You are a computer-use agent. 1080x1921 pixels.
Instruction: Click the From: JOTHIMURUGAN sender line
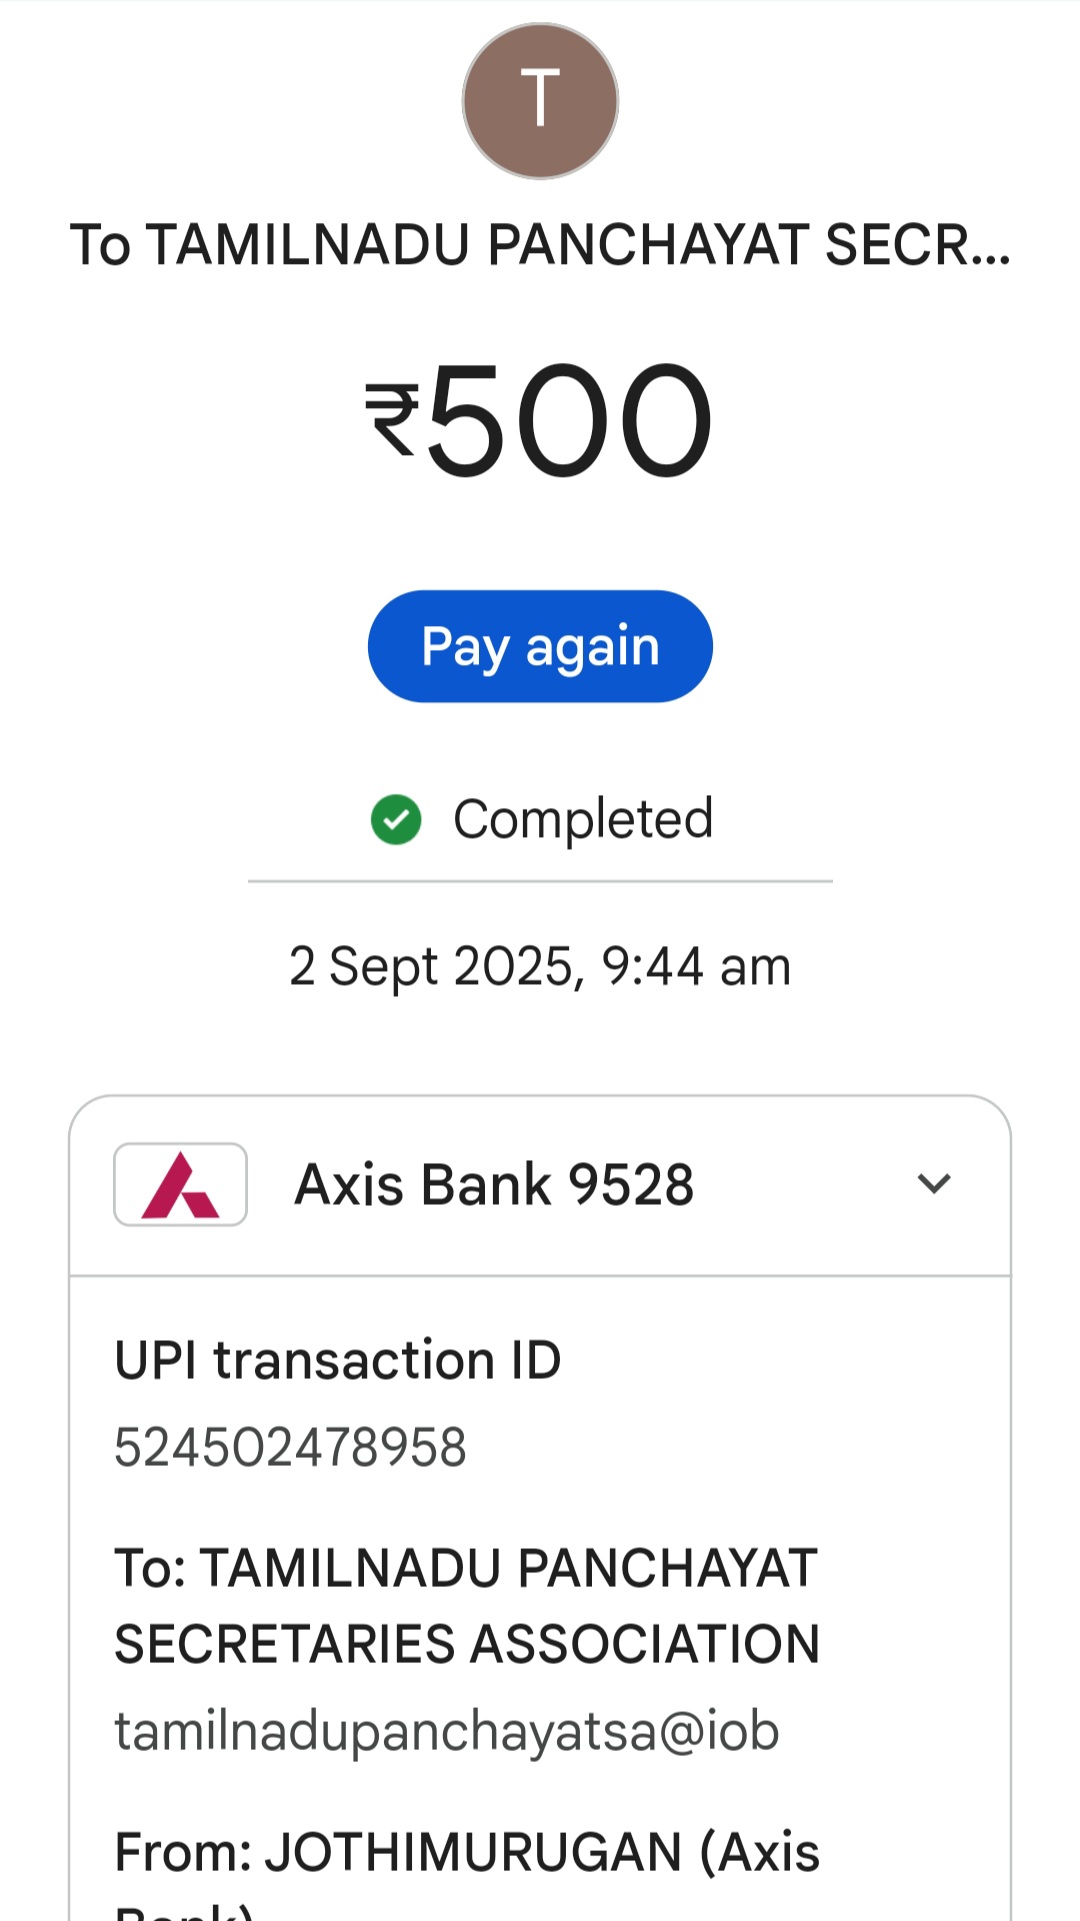coord(467,1852)
